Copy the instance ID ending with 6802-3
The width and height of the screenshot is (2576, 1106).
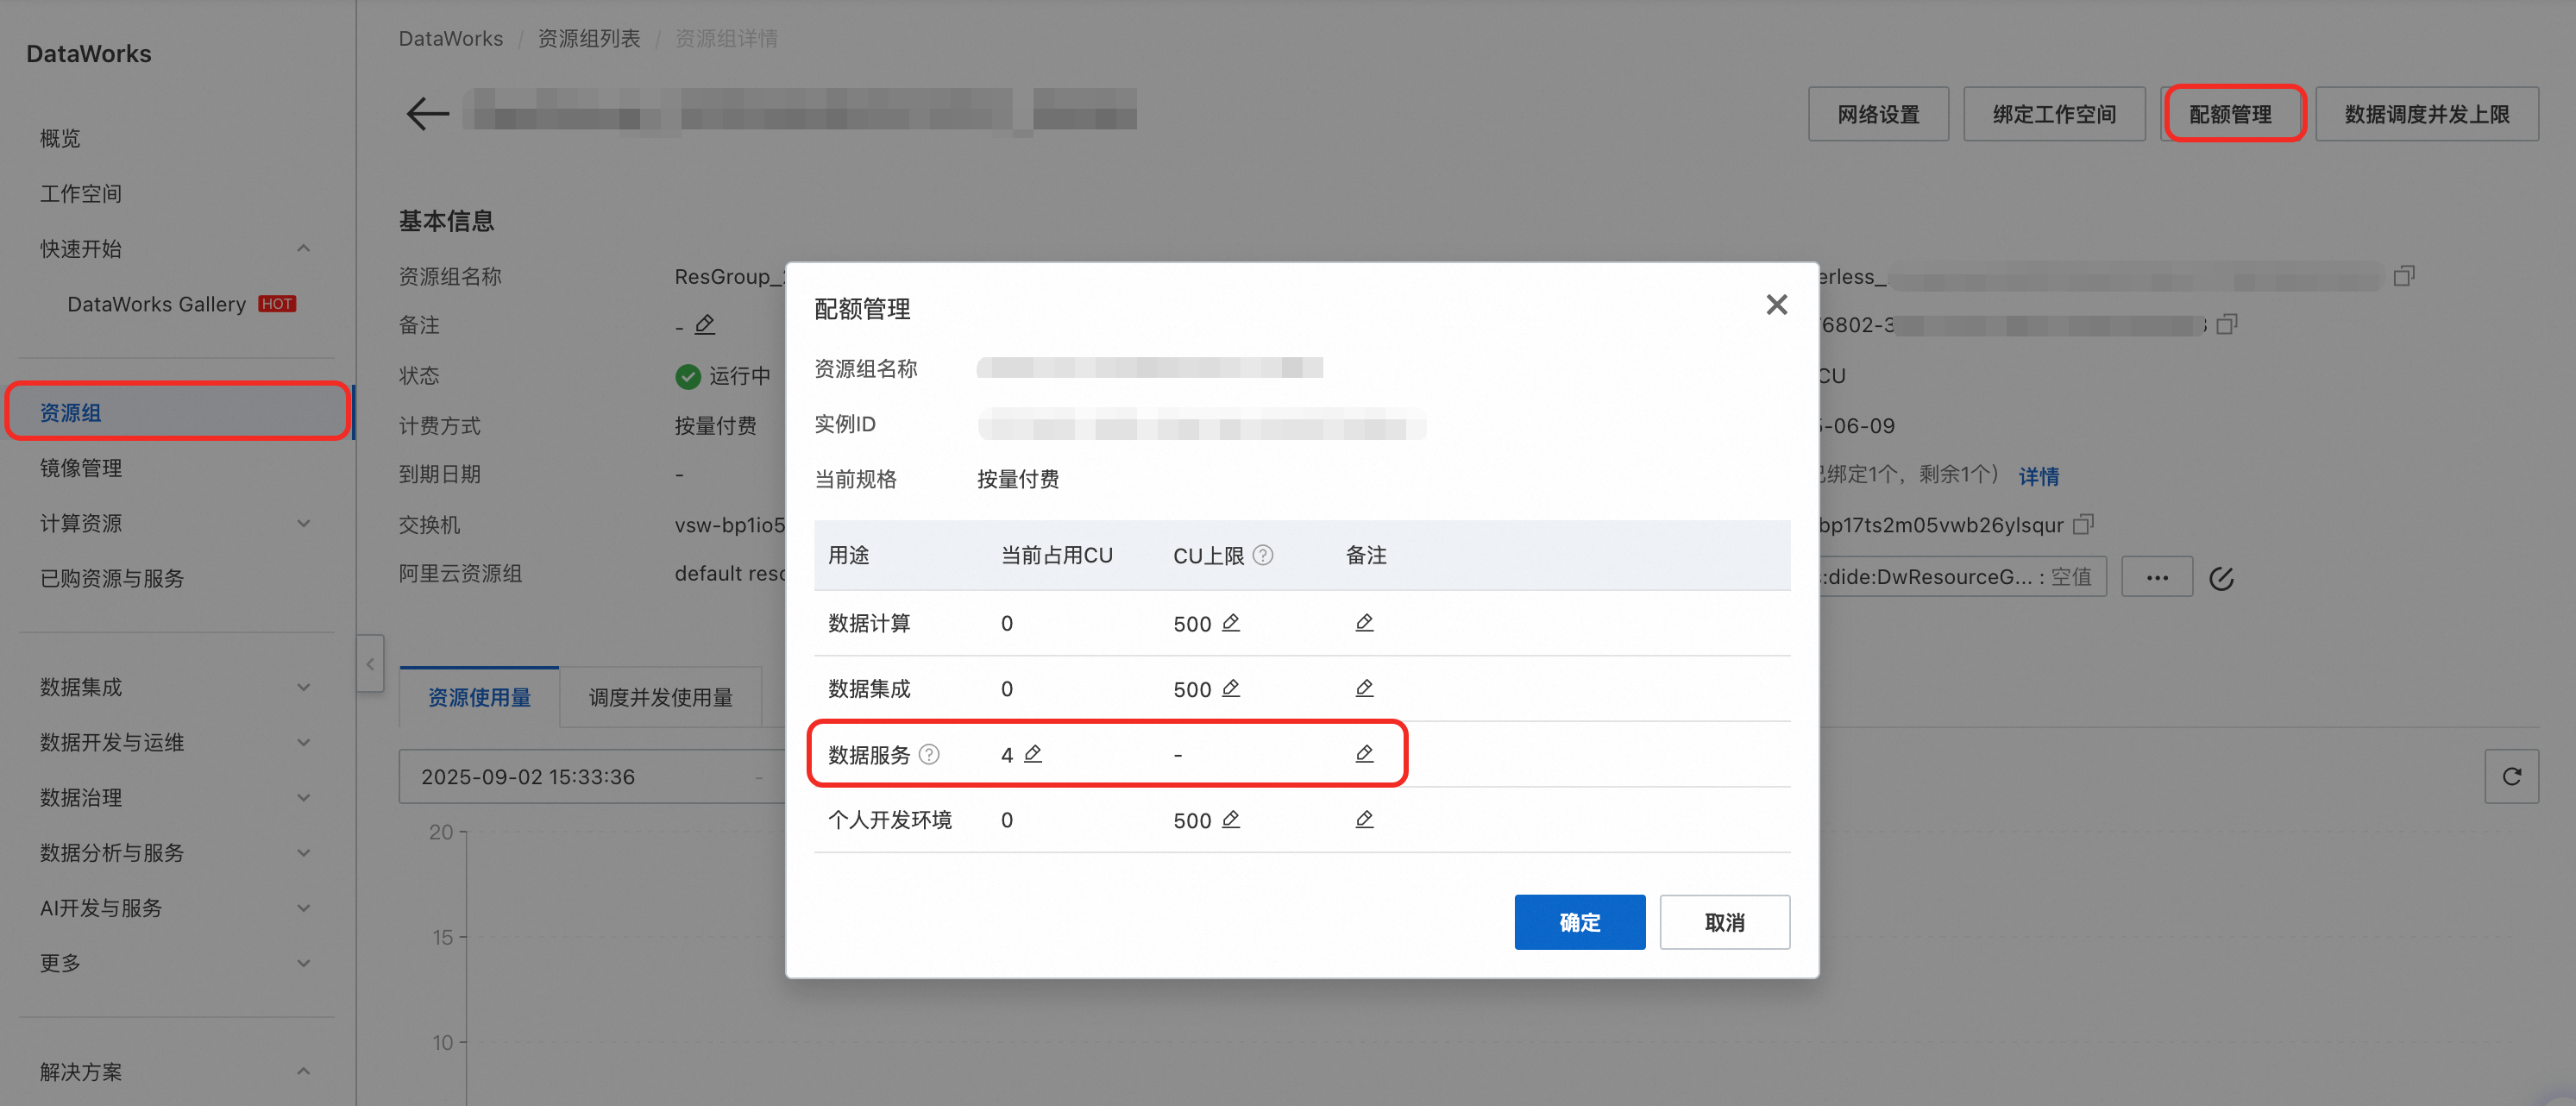pos(2226,324)
